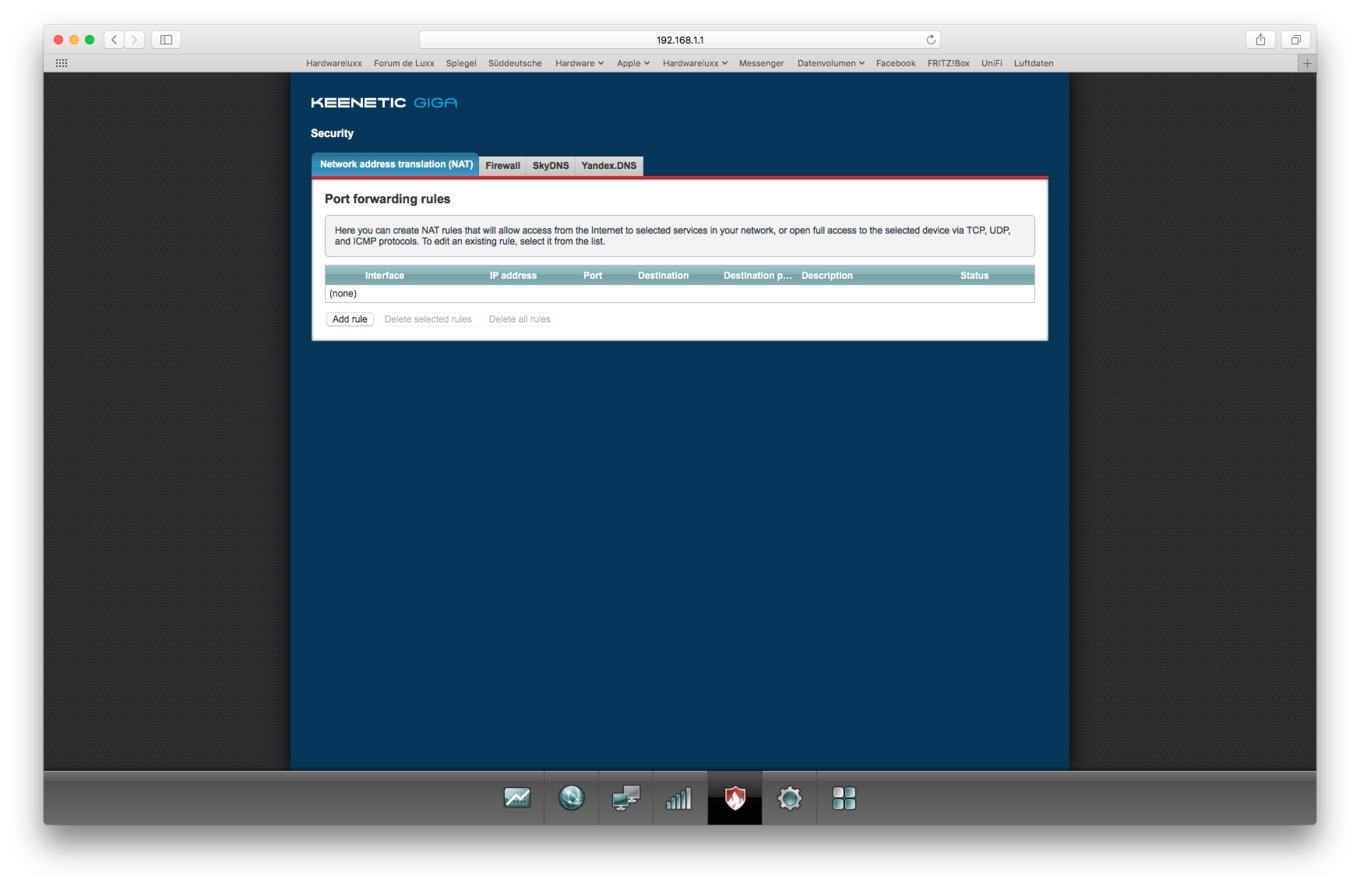Open the Spiegel bookmark
This screenshot has height=887, width=1360.
coord(461,63)
